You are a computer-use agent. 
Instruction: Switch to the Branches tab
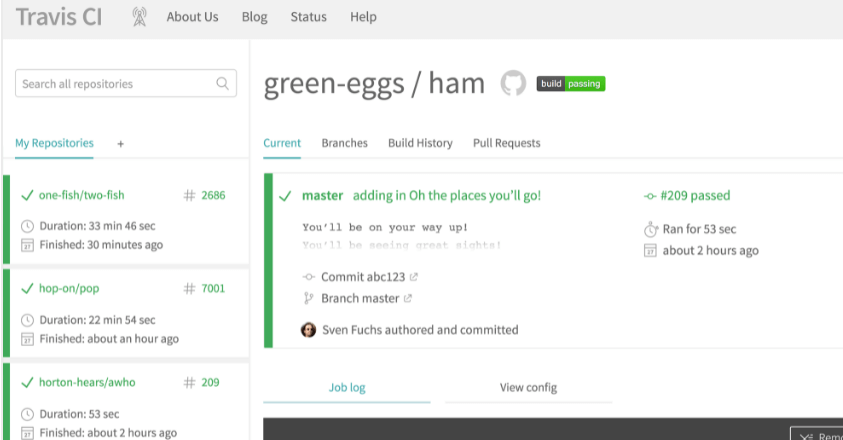click(x=345, y=143)
